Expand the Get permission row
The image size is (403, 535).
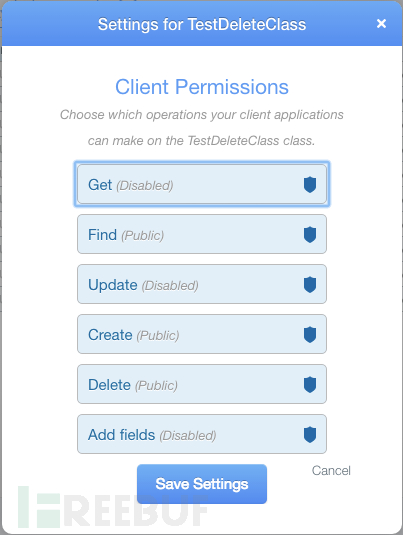(202, 184)
